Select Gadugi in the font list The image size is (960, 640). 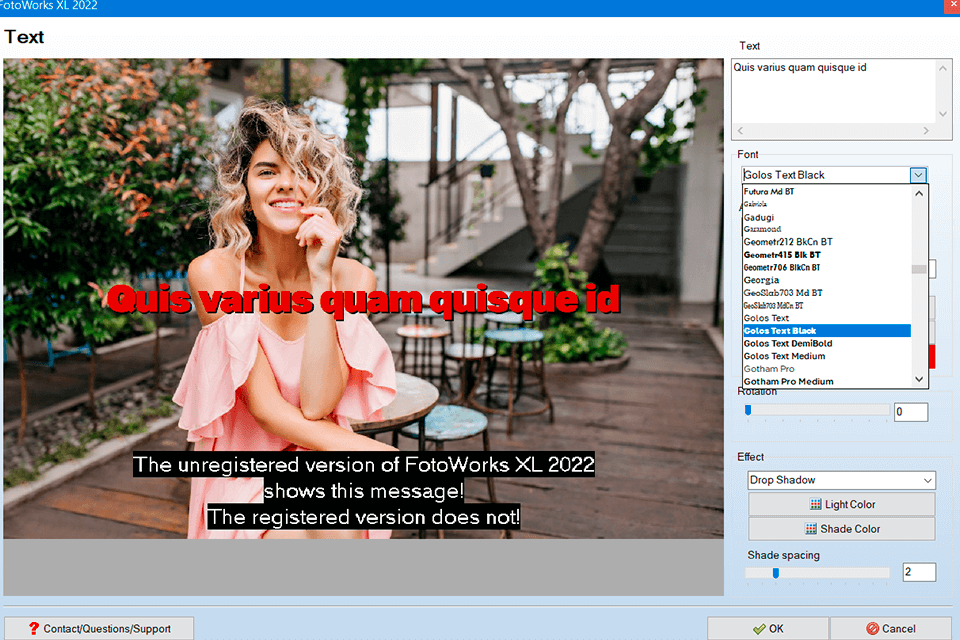coord(759,217)
